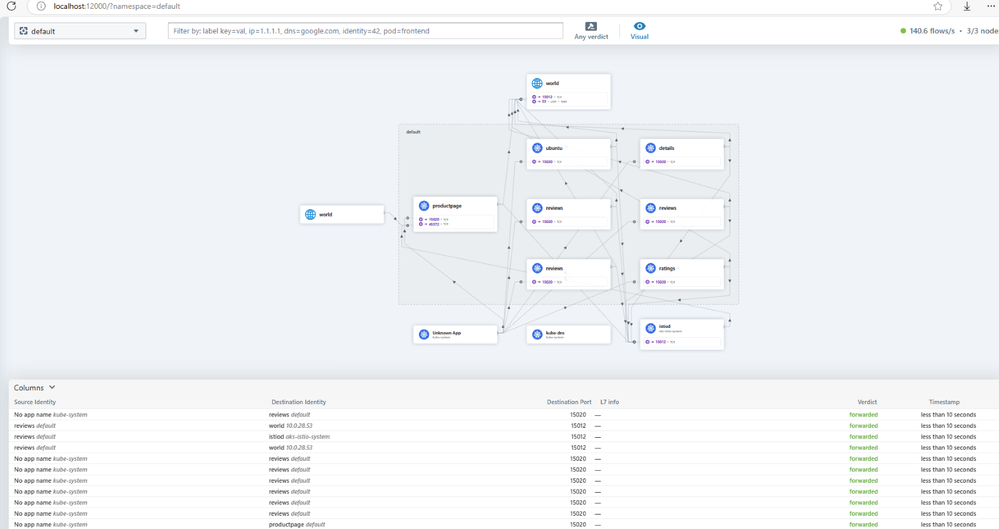This screenshot has height=529, width=999.
Task: Click the istiod Kubernetes icon
Action: [650, 328]
